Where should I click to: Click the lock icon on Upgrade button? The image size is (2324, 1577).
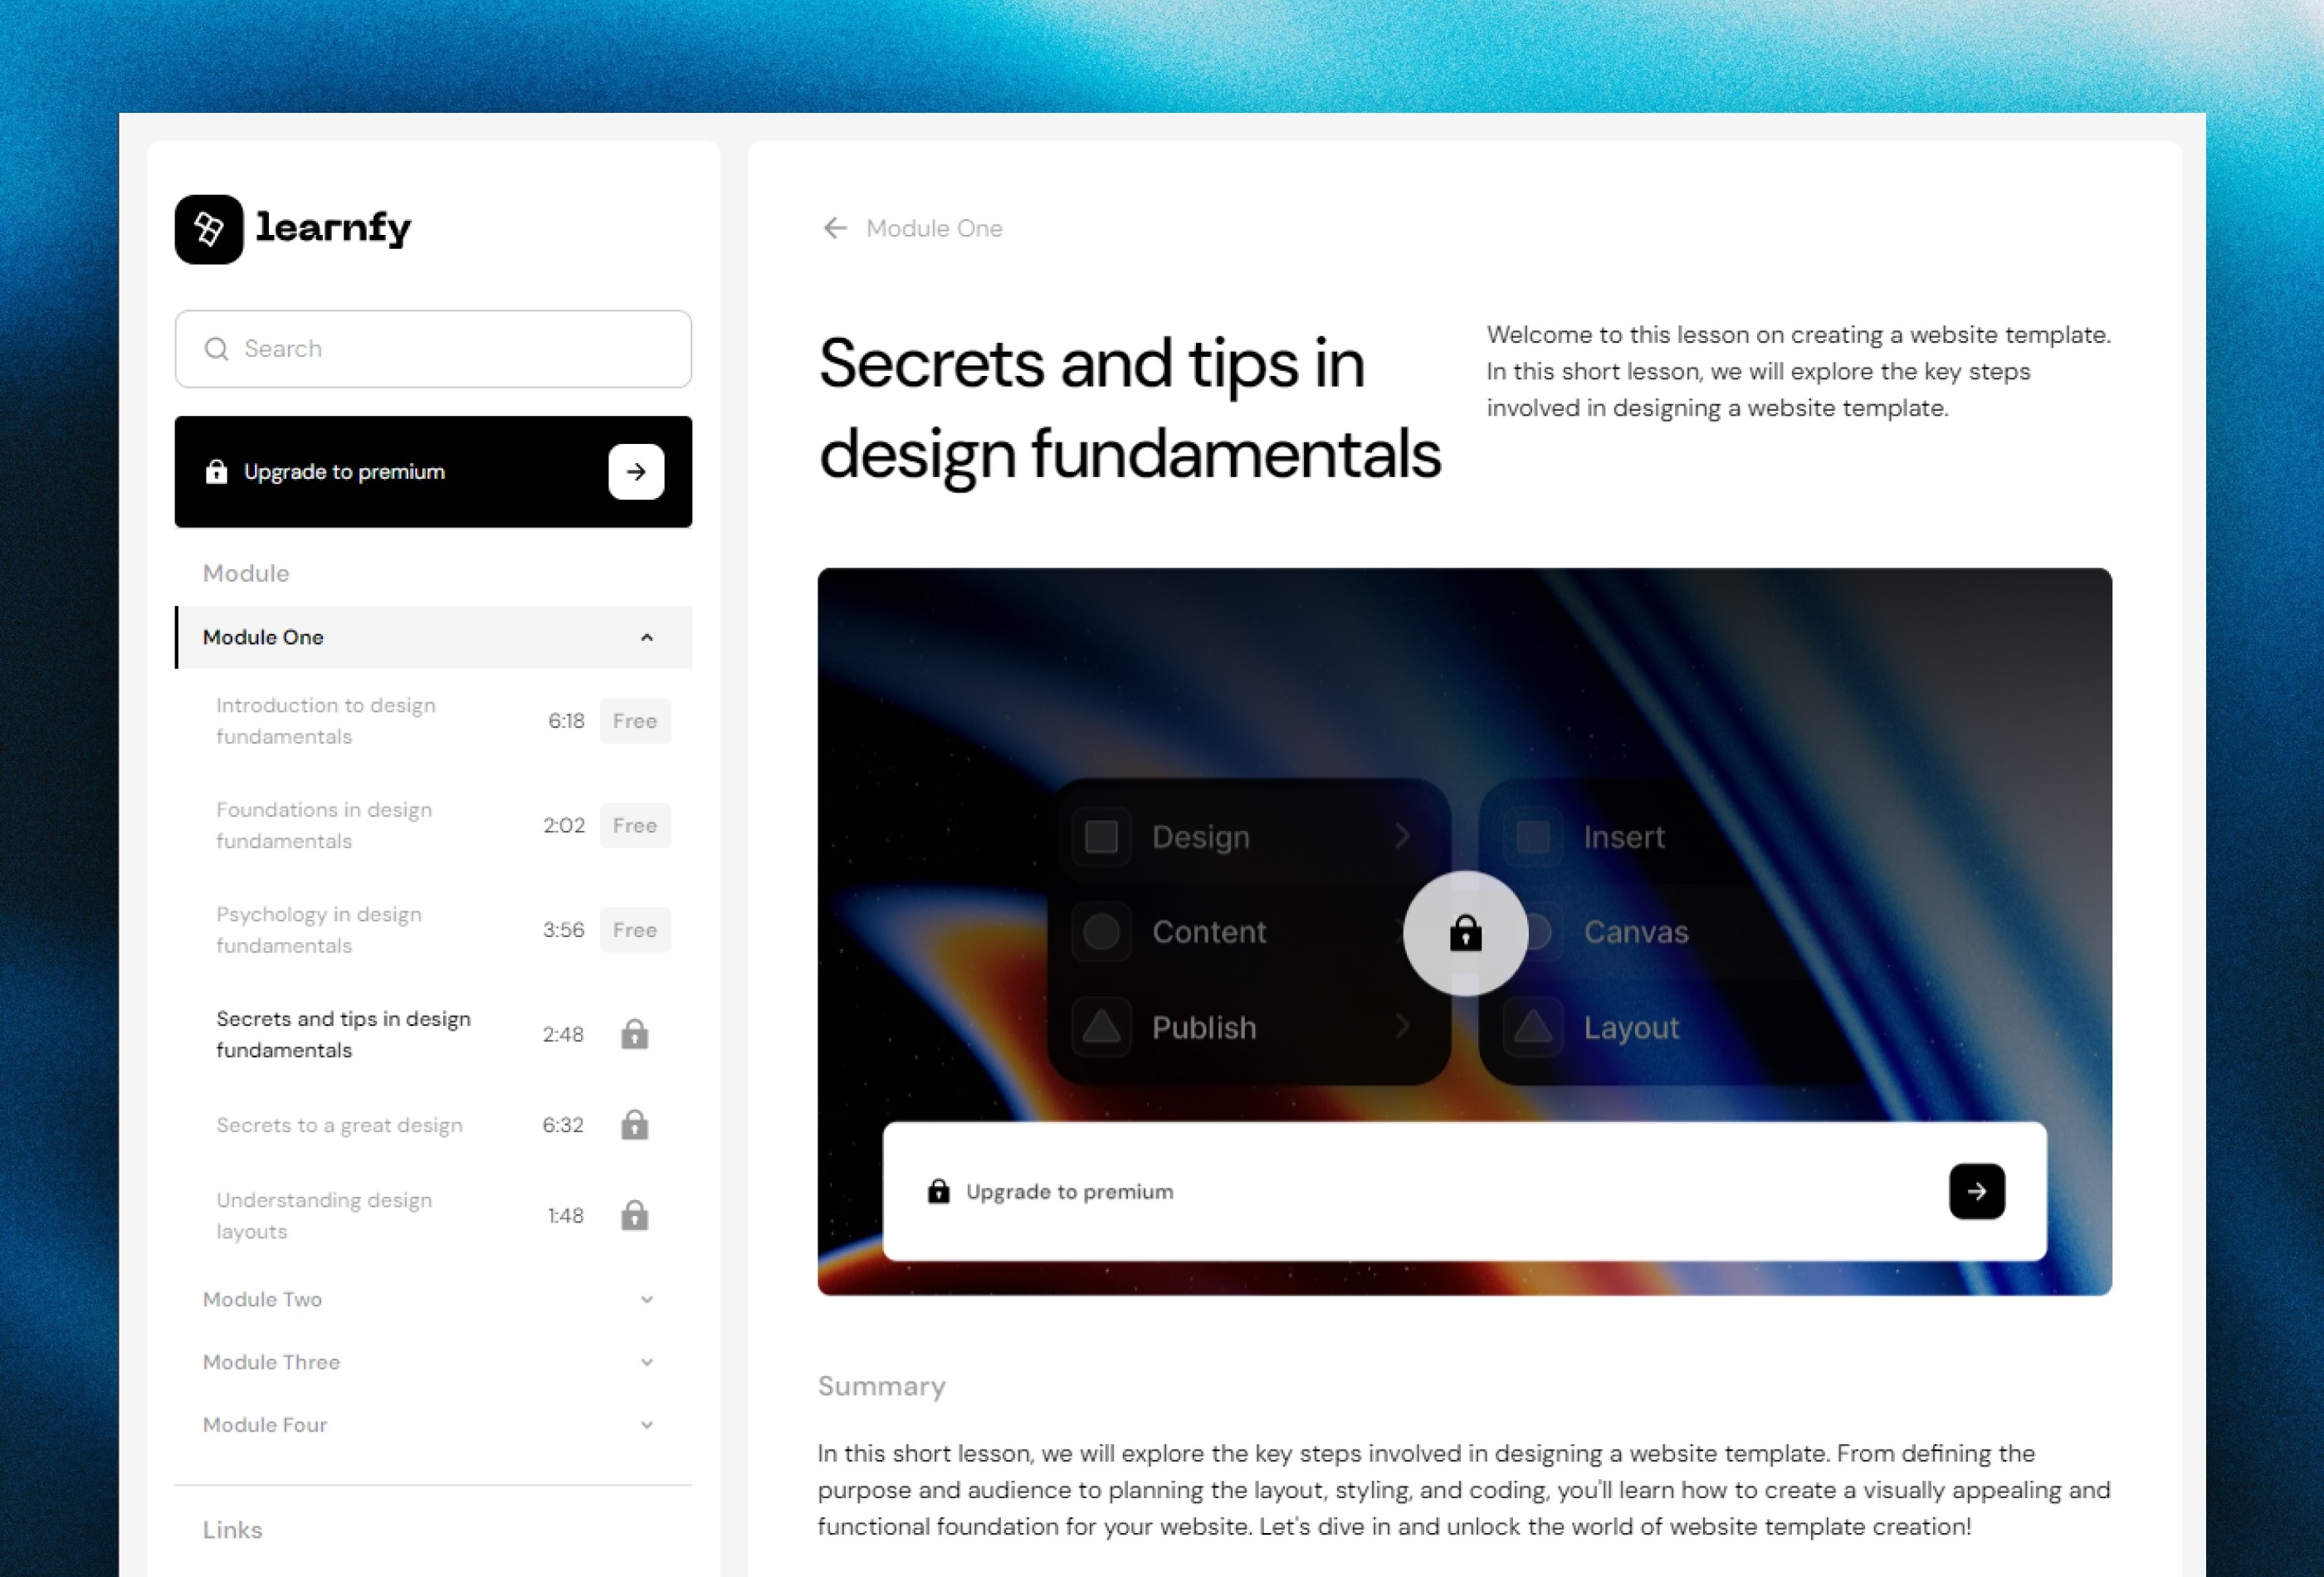215,470
